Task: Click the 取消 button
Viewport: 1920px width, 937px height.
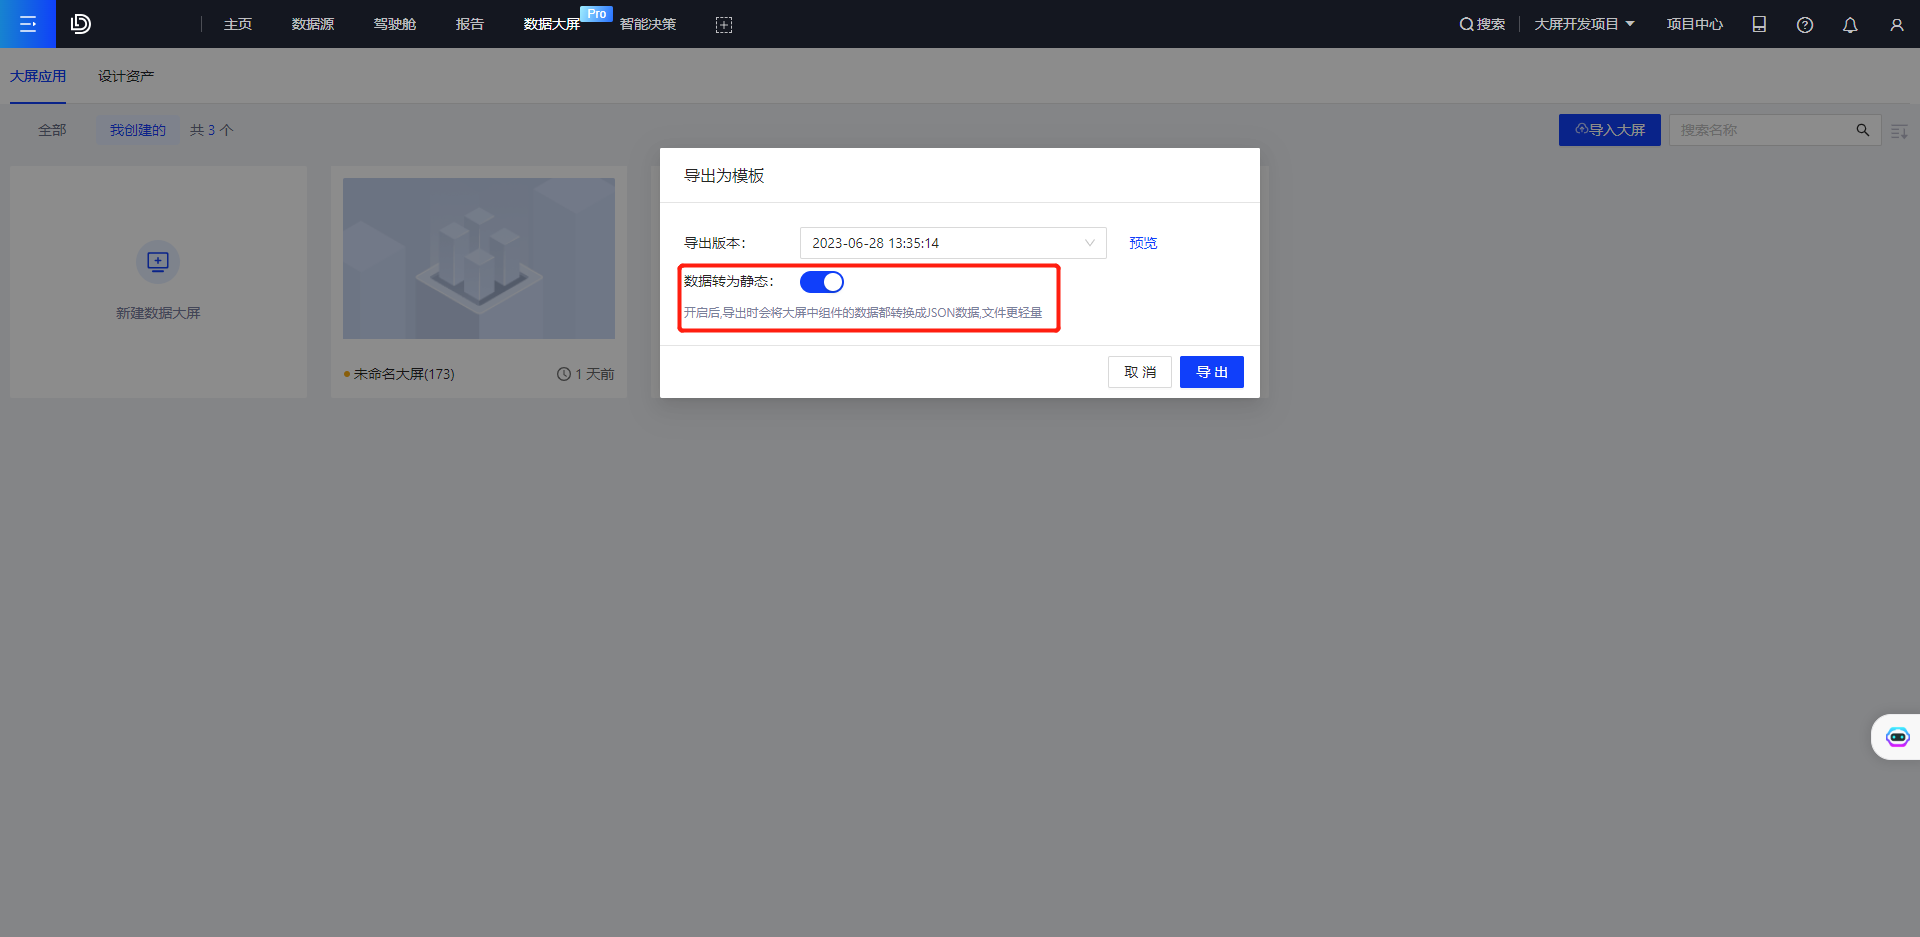Action: [x=1139, y=372]
